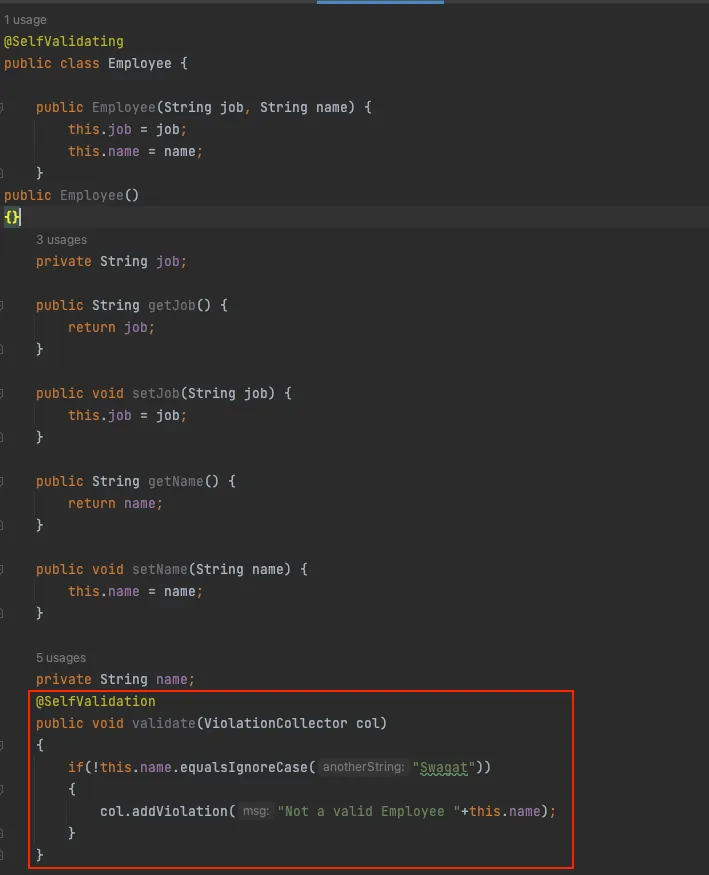The image size is (709, 875).
Task: Click the 'anotherString:' parameter hint
Action: (363, 767)
